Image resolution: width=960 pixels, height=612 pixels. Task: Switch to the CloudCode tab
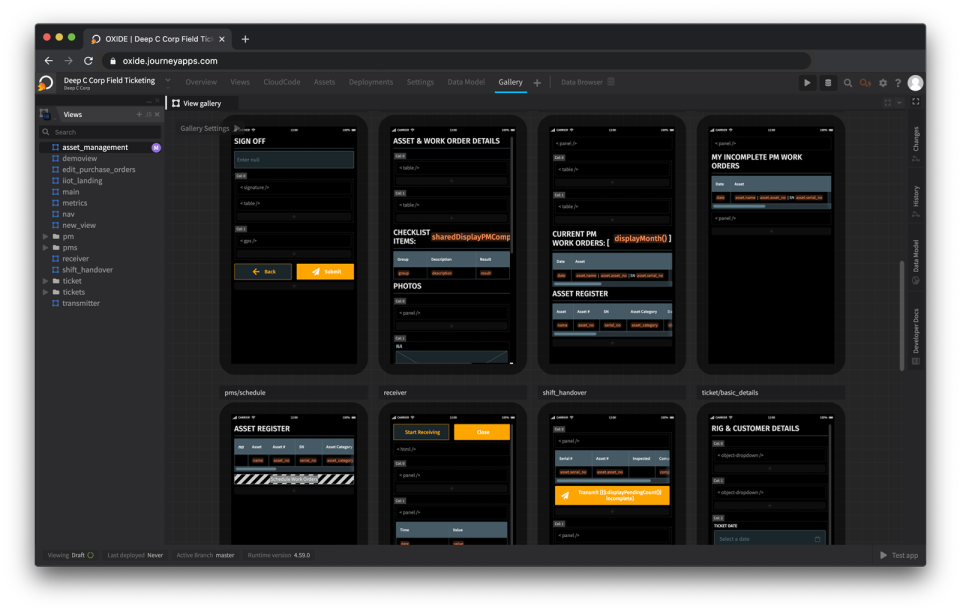point(281,82)
